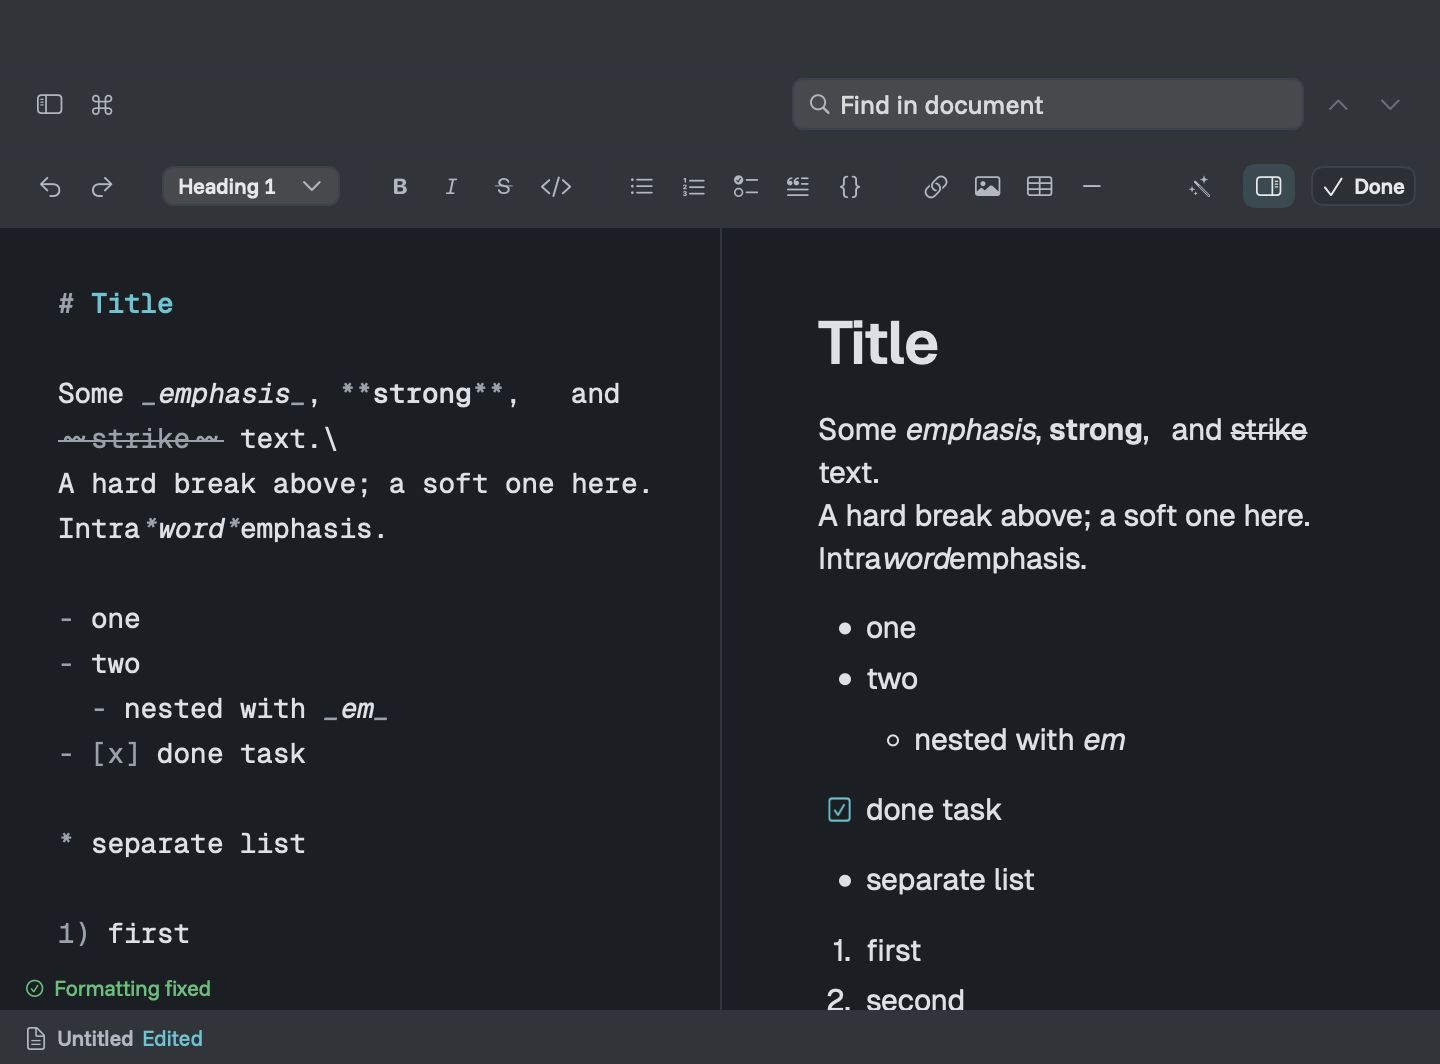1440x1064 pixels.
Task: Jump to next search match
Action: click(x=1390, y=105)
